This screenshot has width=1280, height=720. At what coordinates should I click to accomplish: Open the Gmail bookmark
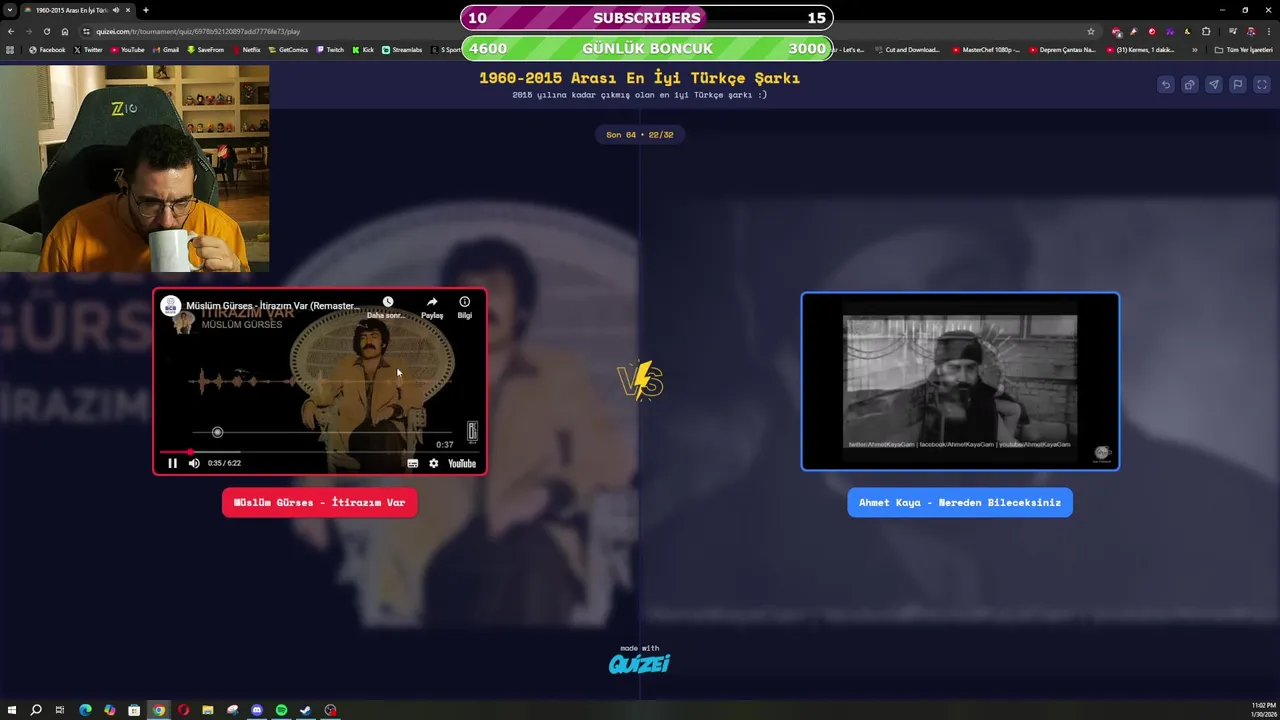coord(165,49)
